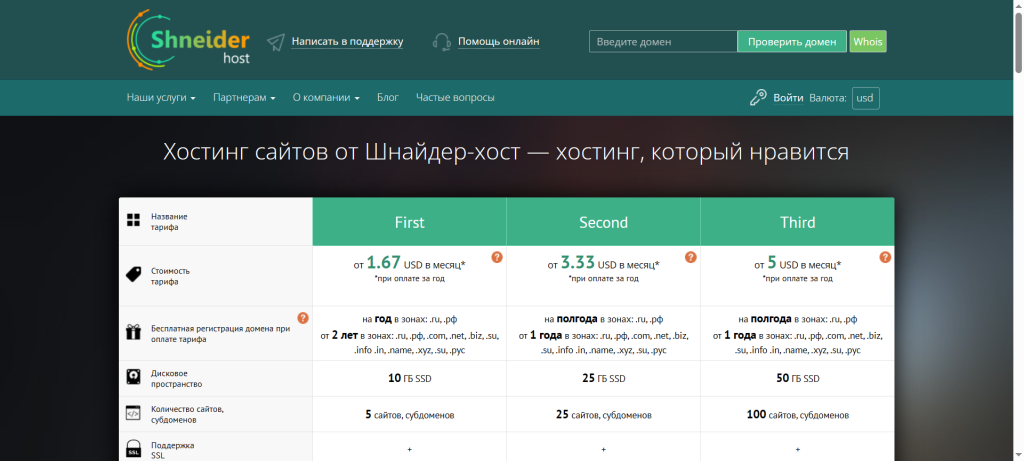
Task: Click the headset online help icon
Action: click(442, 42)
